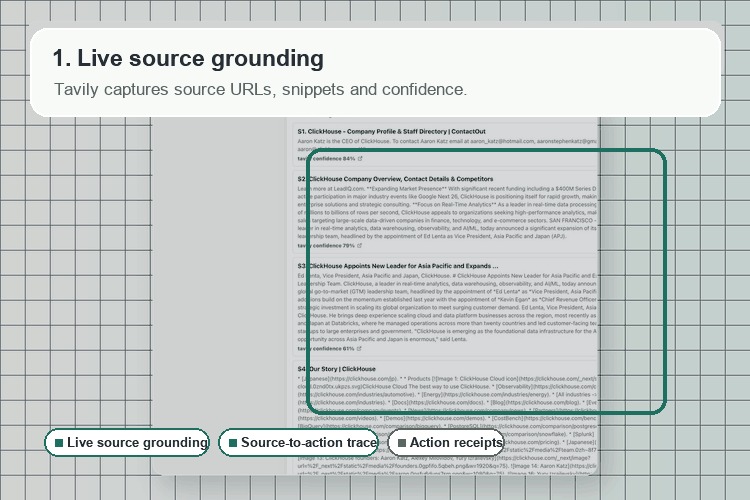Click subtitle 'Tavily captures source URLs, snippets and confidence.'

pos(260,89)
